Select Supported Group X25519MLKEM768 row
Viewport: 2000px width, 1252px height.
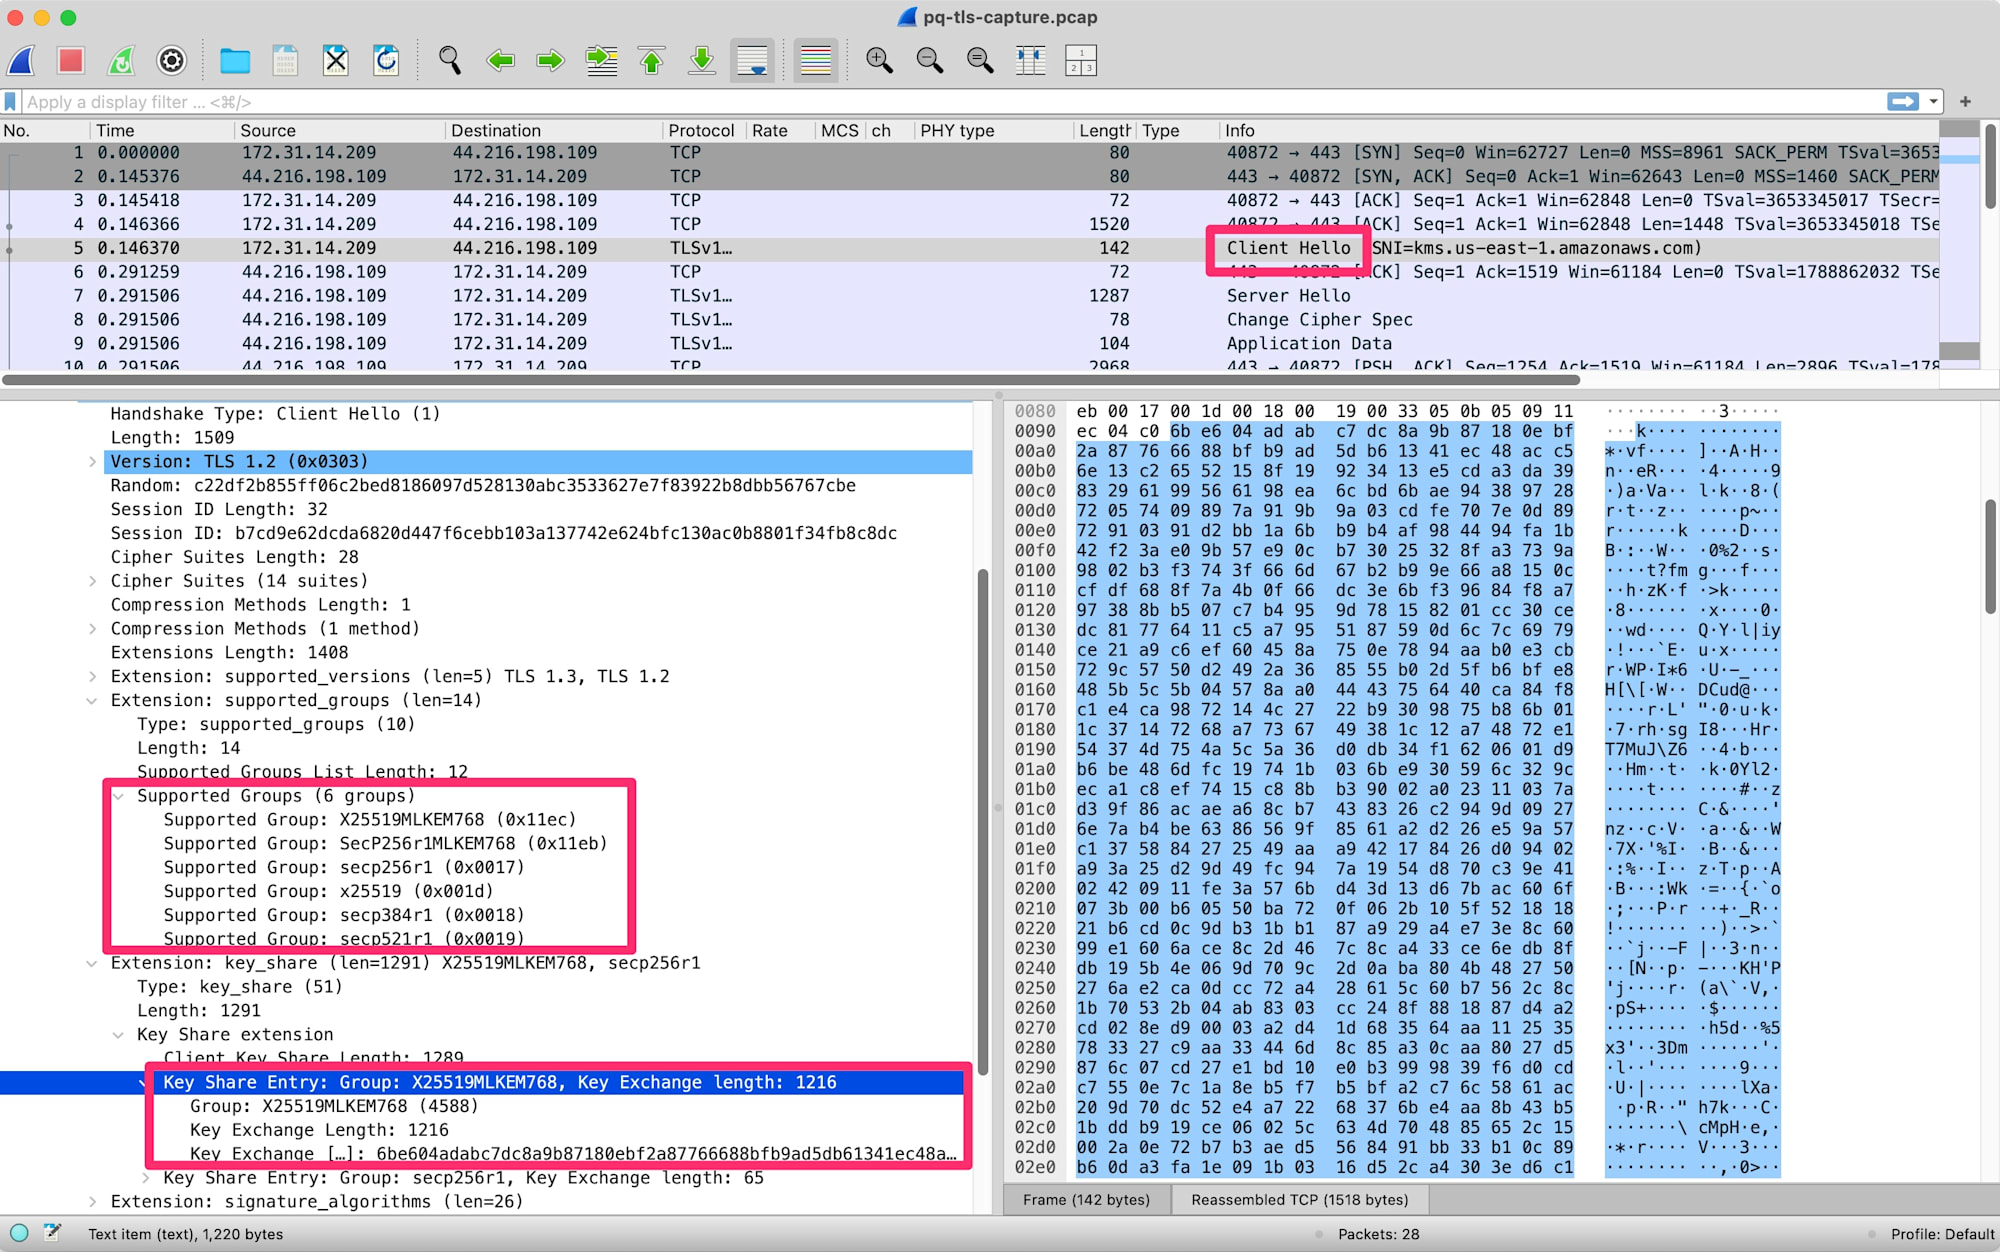coord(486,820)
